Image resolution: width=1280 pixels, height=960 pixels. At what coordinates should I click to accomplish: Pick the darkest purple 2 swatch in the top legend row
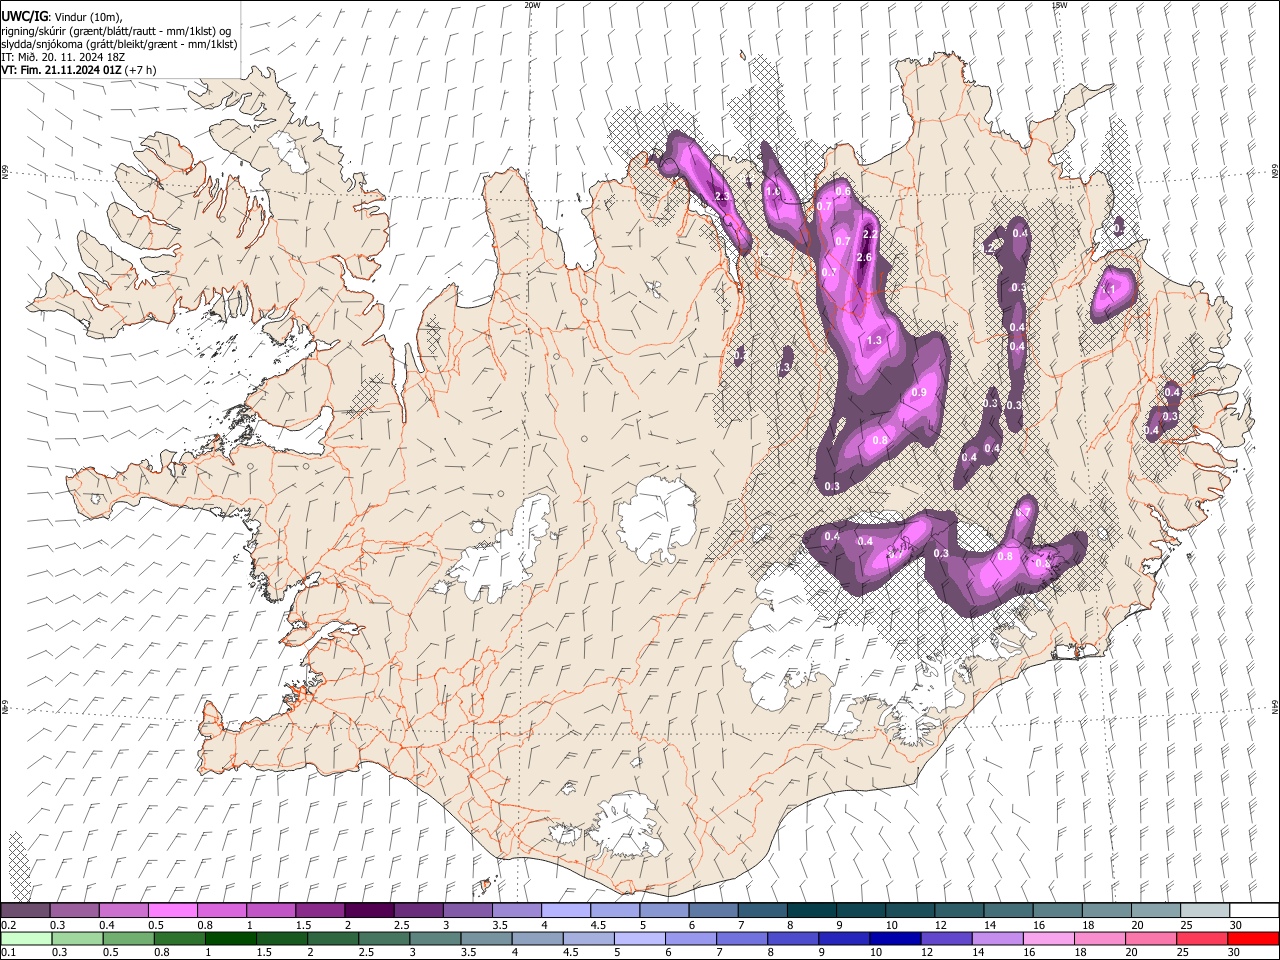tap(369, 910)
